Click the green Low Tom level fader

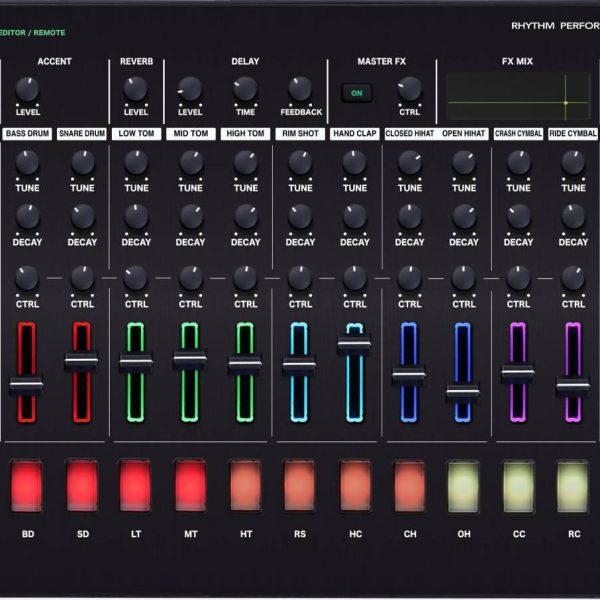(136, 361)
